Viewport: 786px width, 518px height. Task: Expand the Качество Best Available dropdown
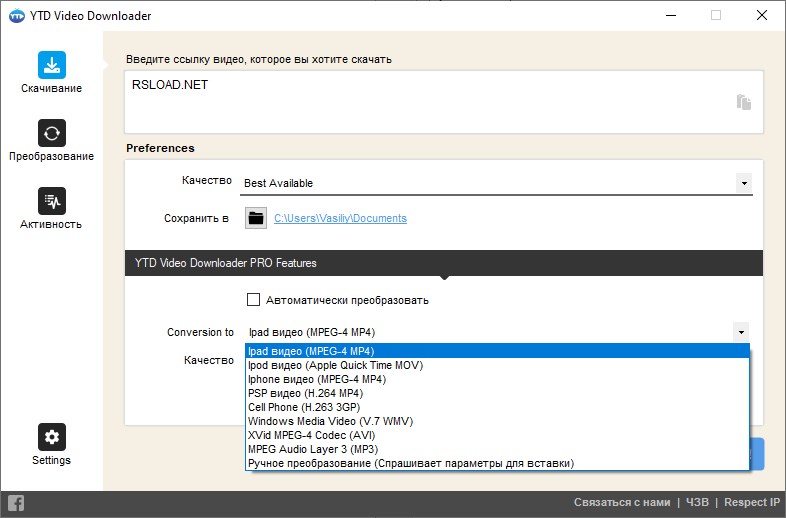coord(743,183)
